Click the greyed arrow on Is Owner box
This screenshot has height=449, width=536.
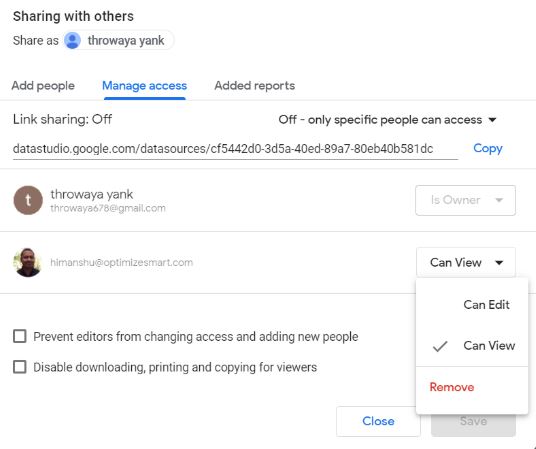tap(499, 200)
